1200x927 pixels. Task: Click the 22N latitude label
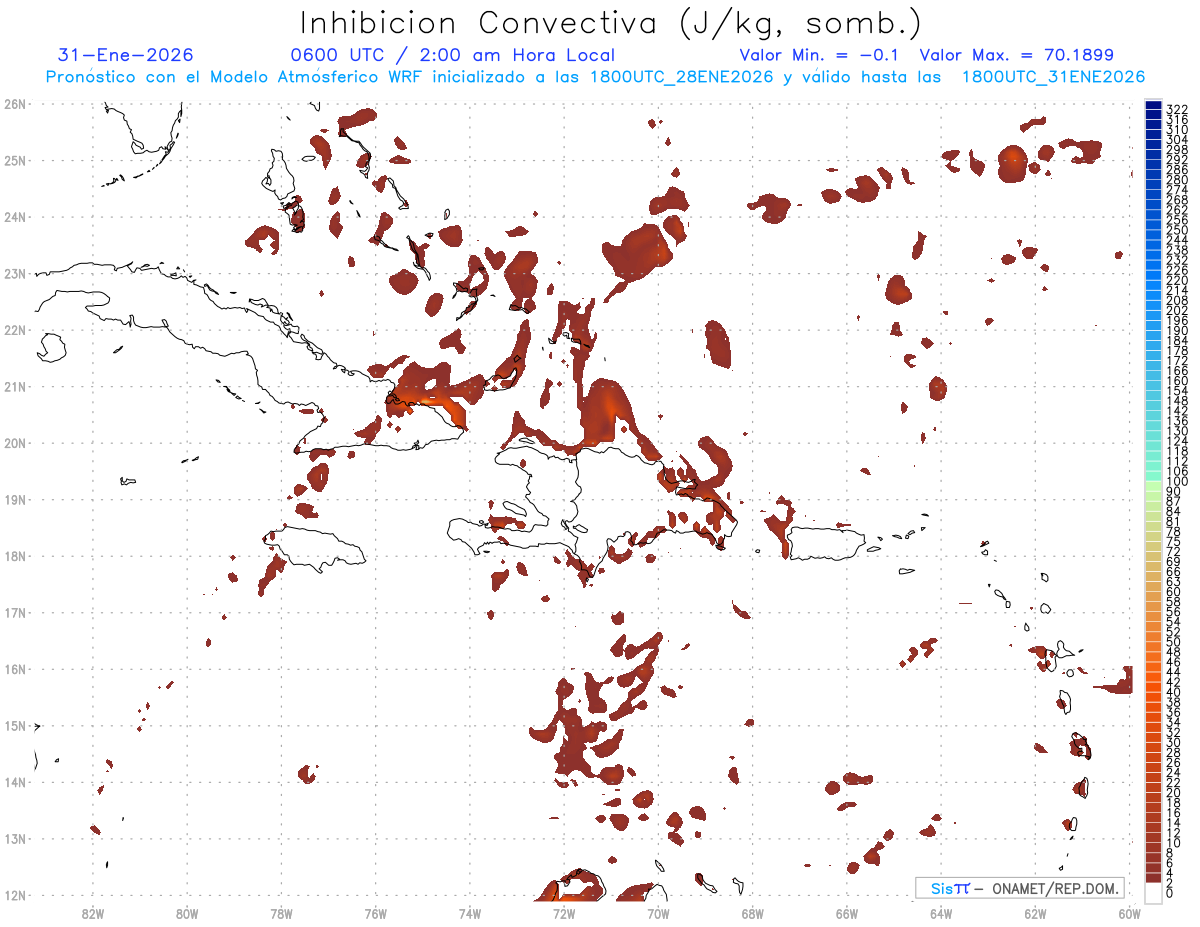pos(15,330)
